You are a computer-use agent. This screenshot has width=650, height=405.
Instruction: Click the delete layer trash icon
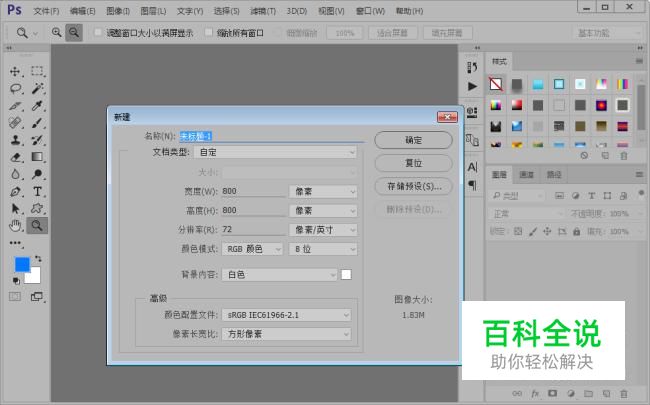click(x=623, y=393)
